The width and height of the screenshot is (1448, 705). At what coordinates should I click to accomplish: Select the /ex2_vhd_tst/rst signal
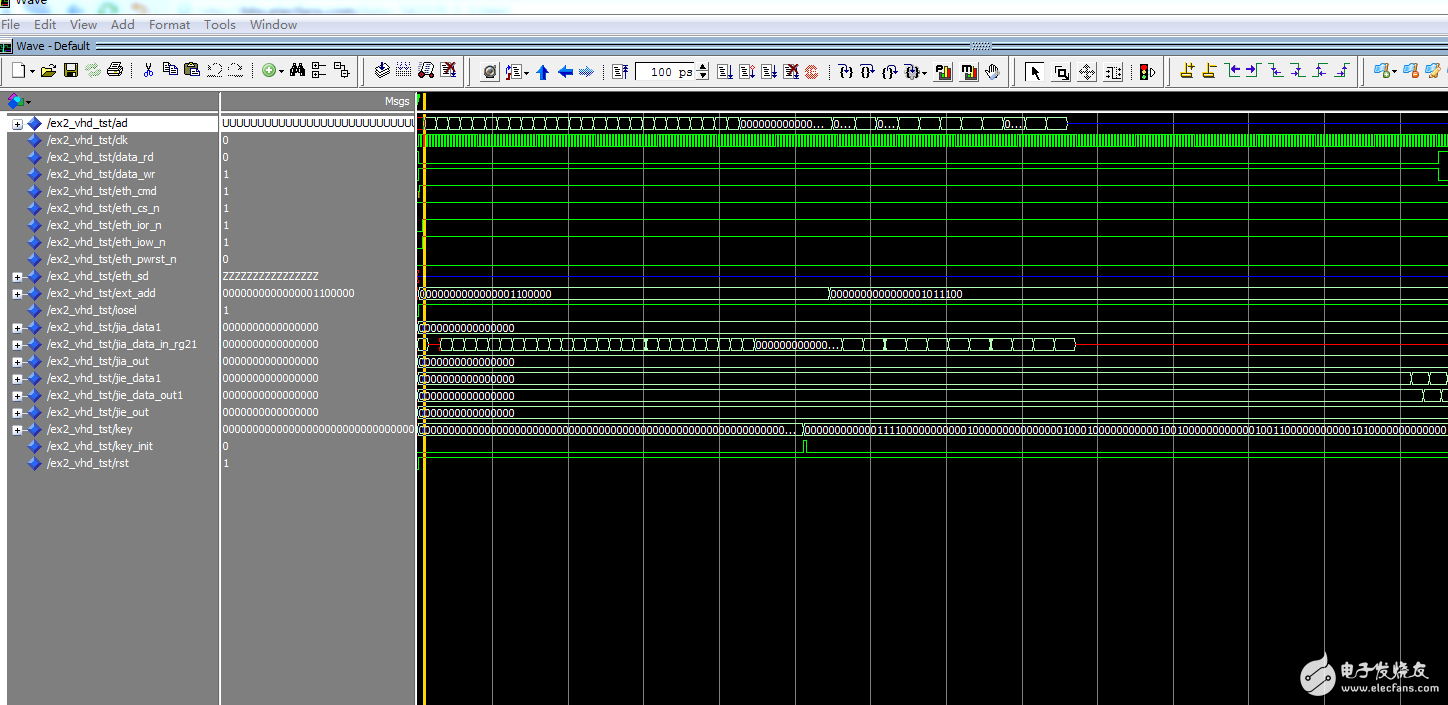[88, 463]
